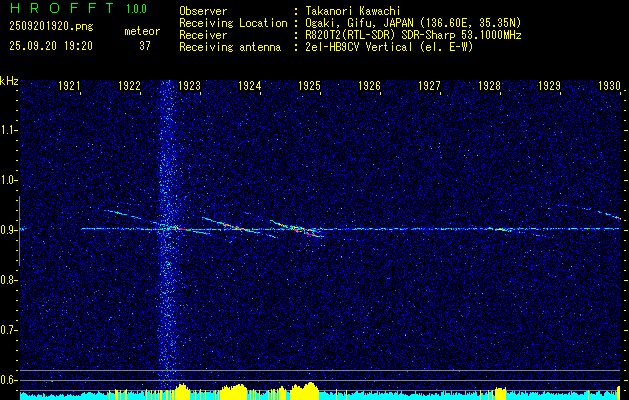Screen dimensions: 629x400
Task: Click time marker 1930
Action: pos(609,85)
